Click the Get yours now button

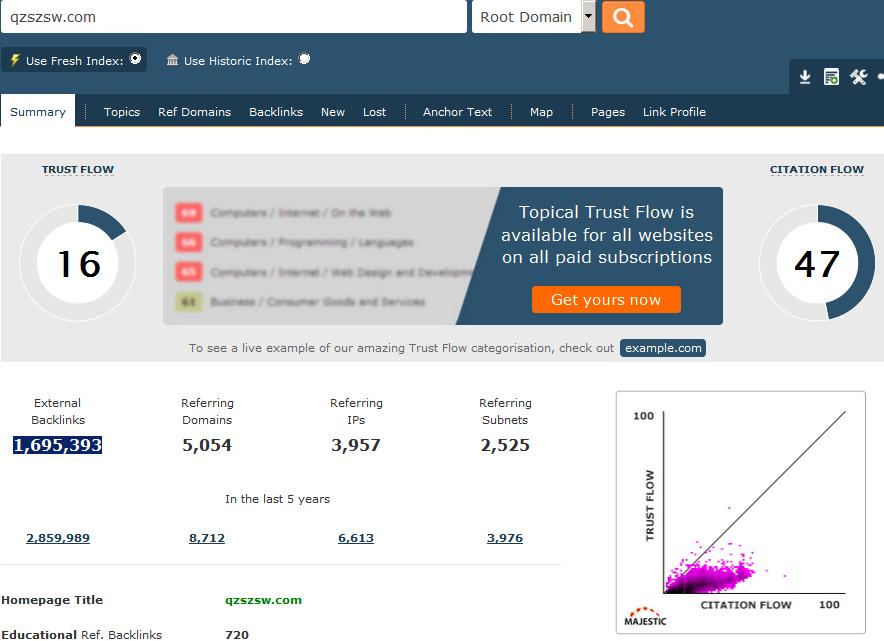[606, 299]
